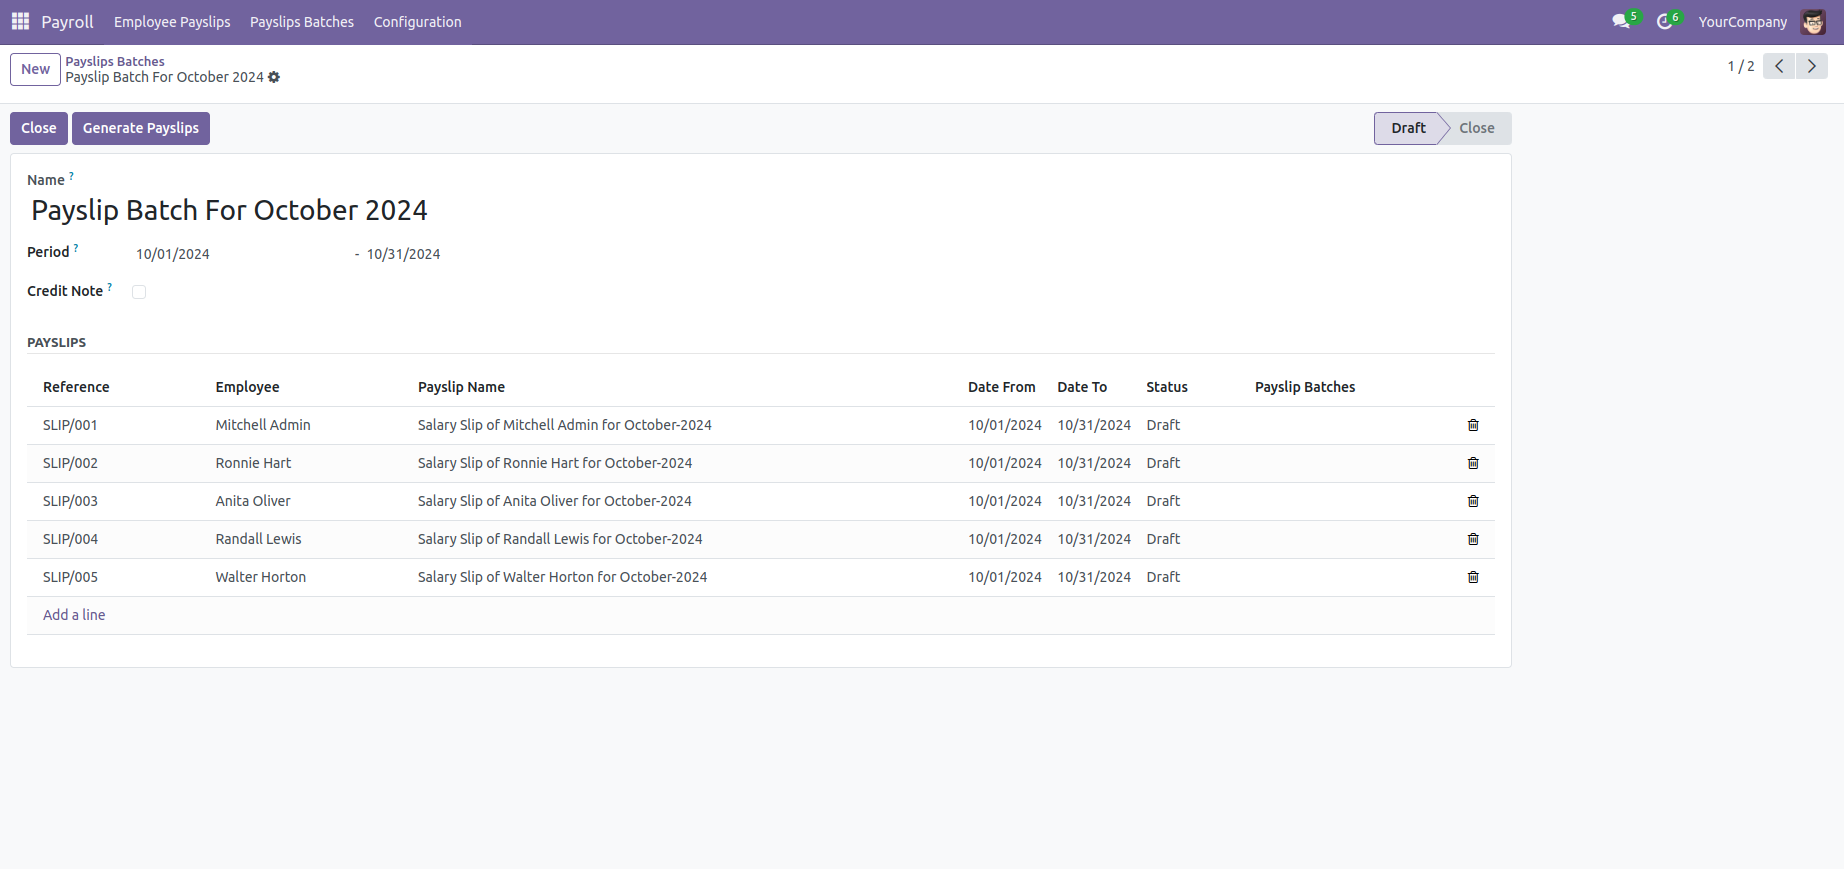Go to next record with right chevron
The width and height of the screenshot is (1844, 869).
(x=1811, y=66)
